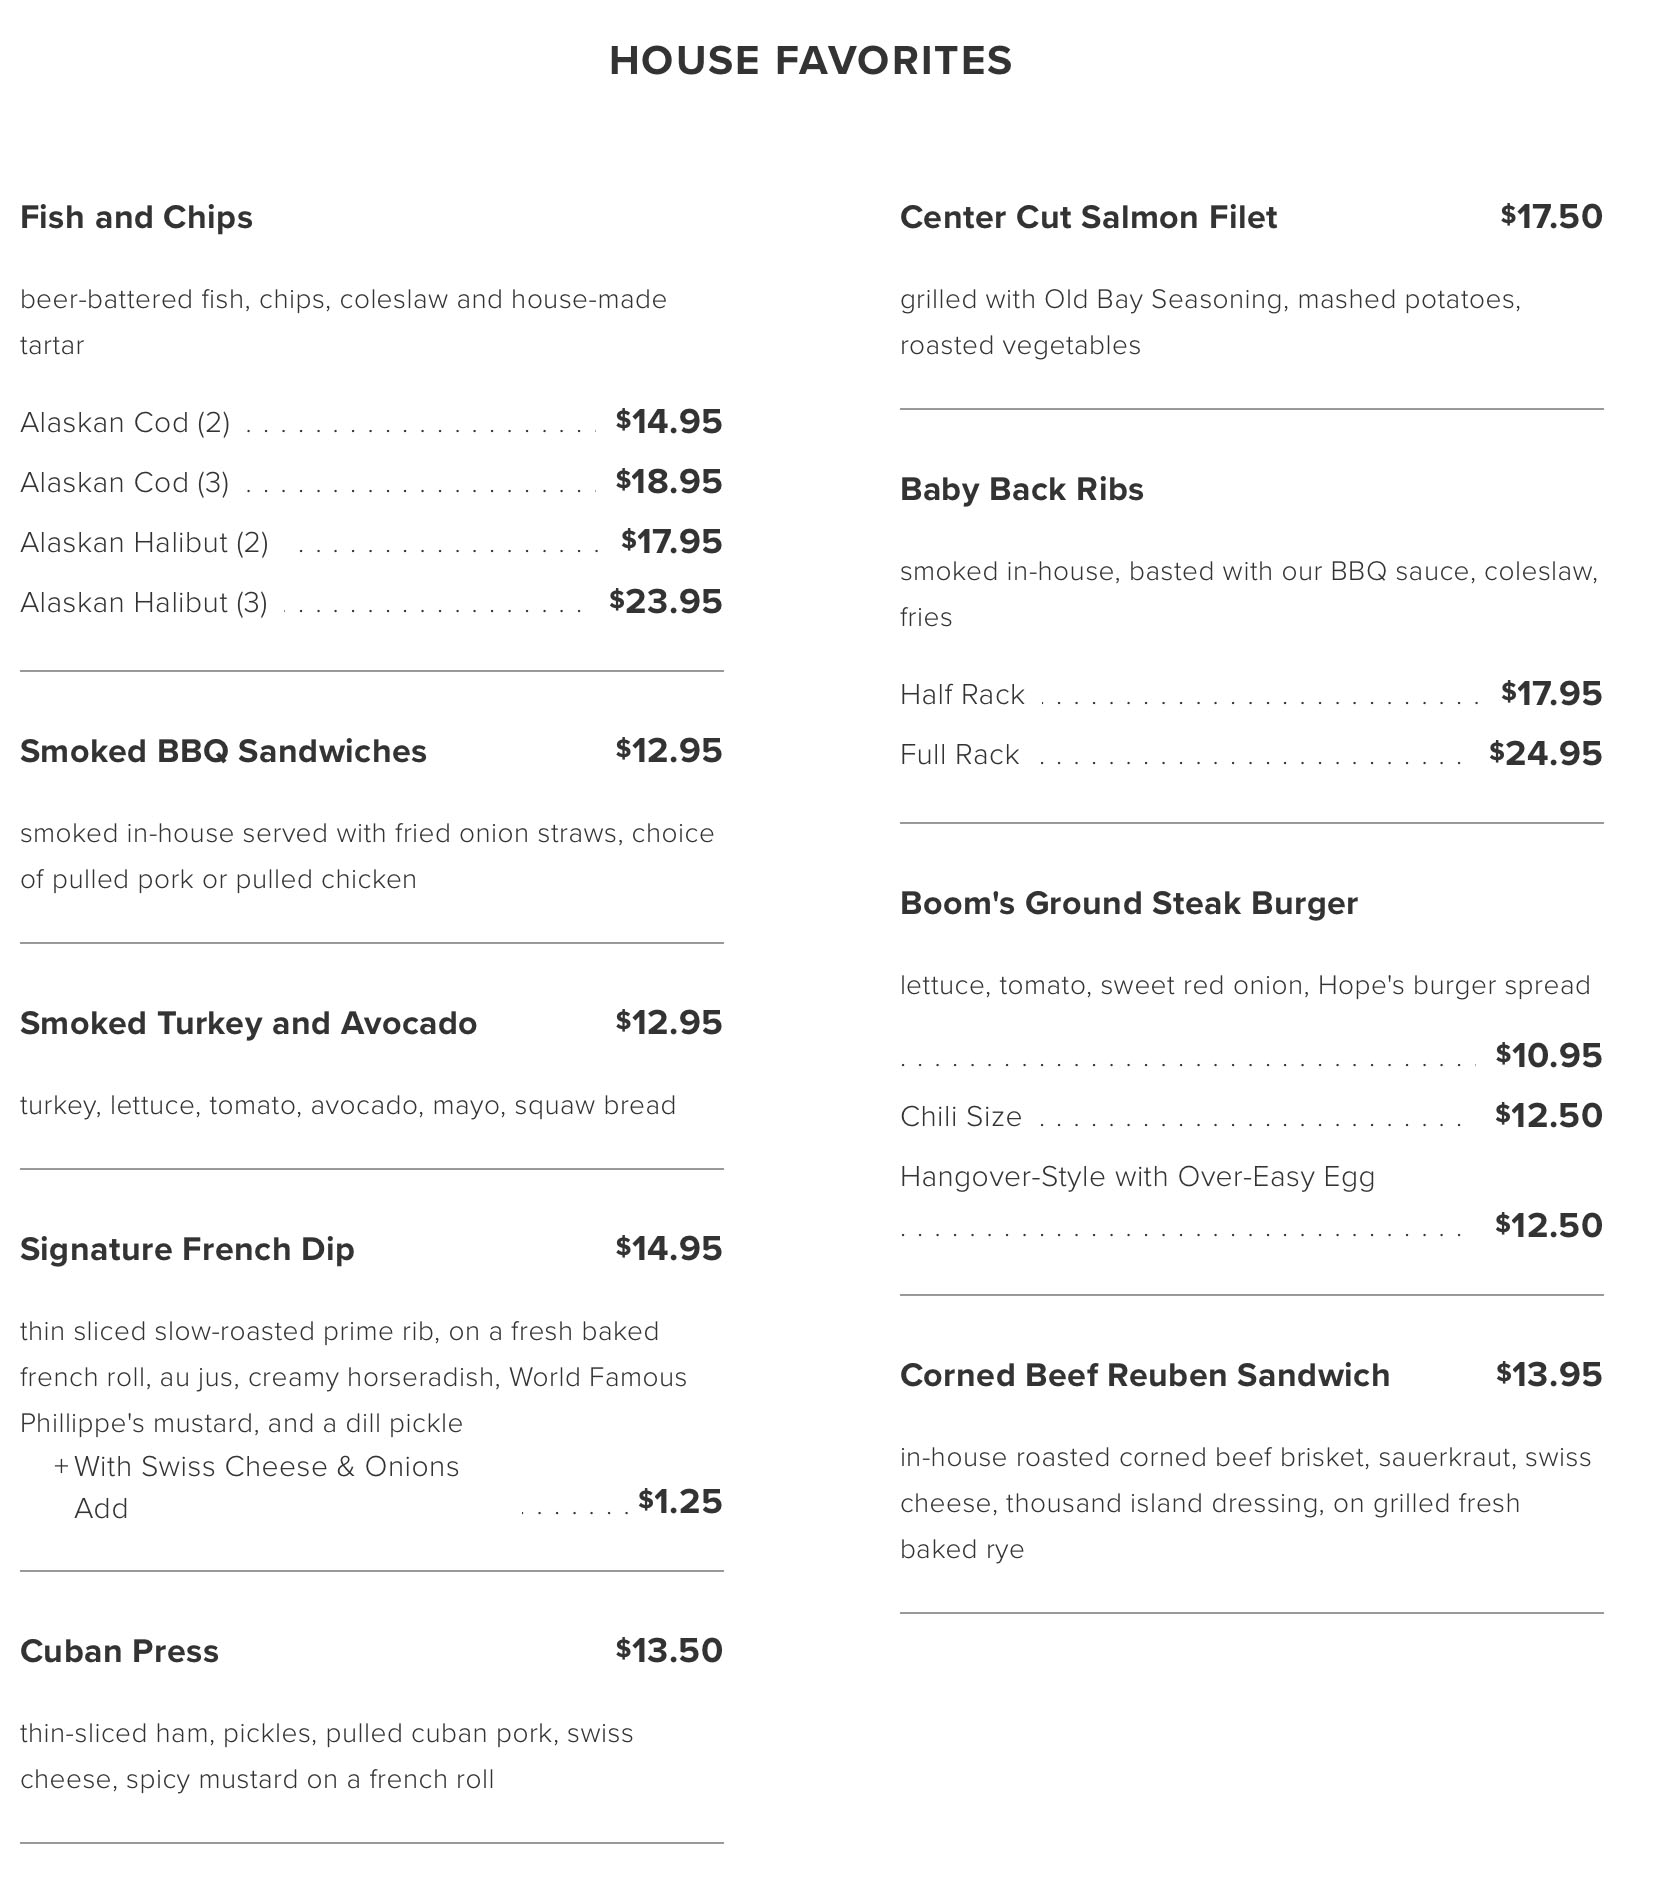Screen dimensions: 1672x1886
Task: Pick the Chili Size burger option
Action: (960, 1117)
